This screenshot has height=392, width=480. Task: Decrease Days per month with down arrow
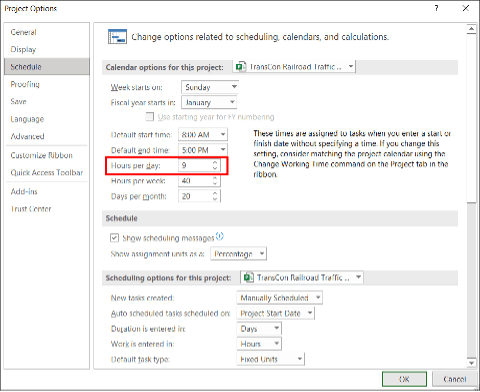tap(215, 199)
